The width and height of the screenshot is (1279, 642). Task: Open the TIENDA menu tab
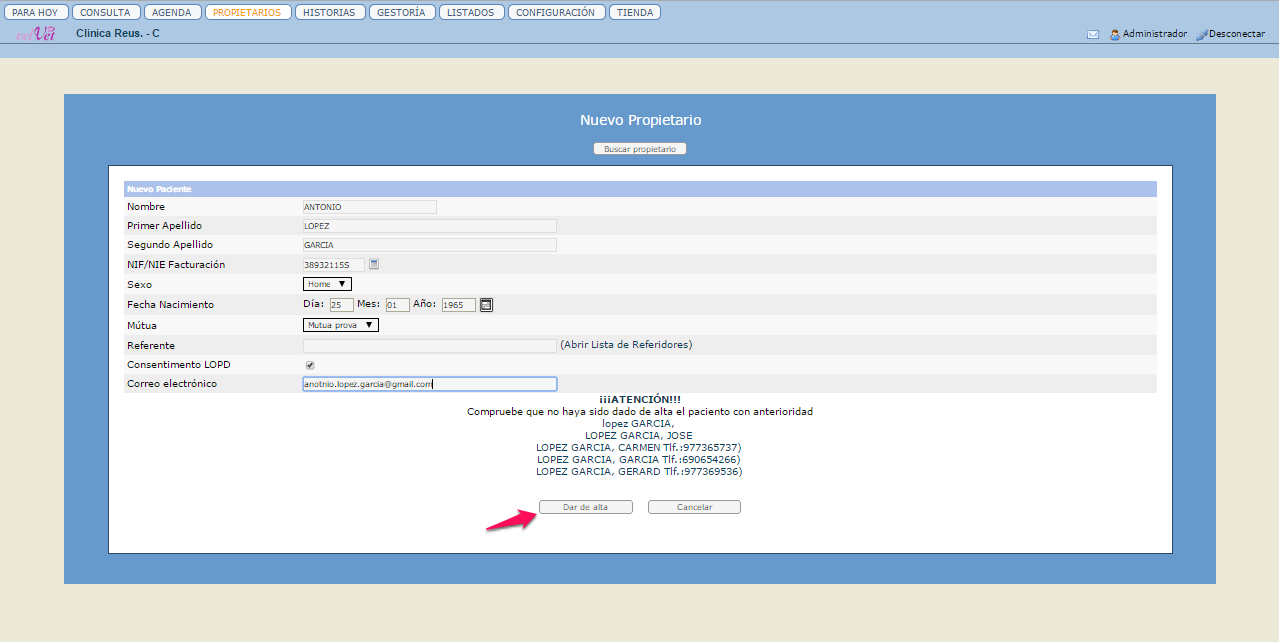point(634,13)
